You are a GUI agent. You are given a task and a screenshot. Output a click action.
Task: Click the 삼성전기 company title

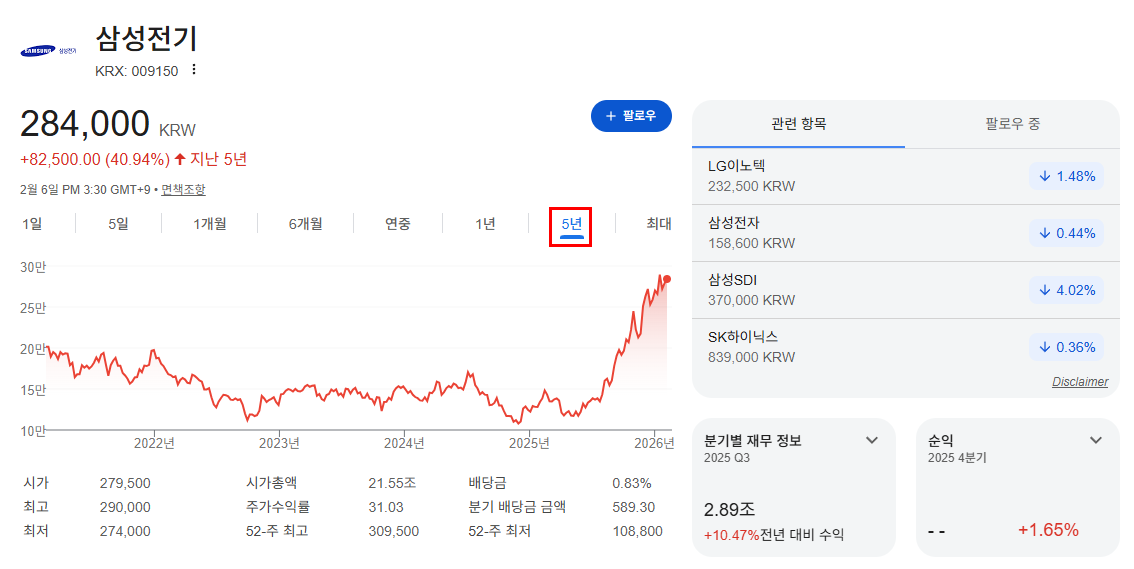(x=146, y=38)
